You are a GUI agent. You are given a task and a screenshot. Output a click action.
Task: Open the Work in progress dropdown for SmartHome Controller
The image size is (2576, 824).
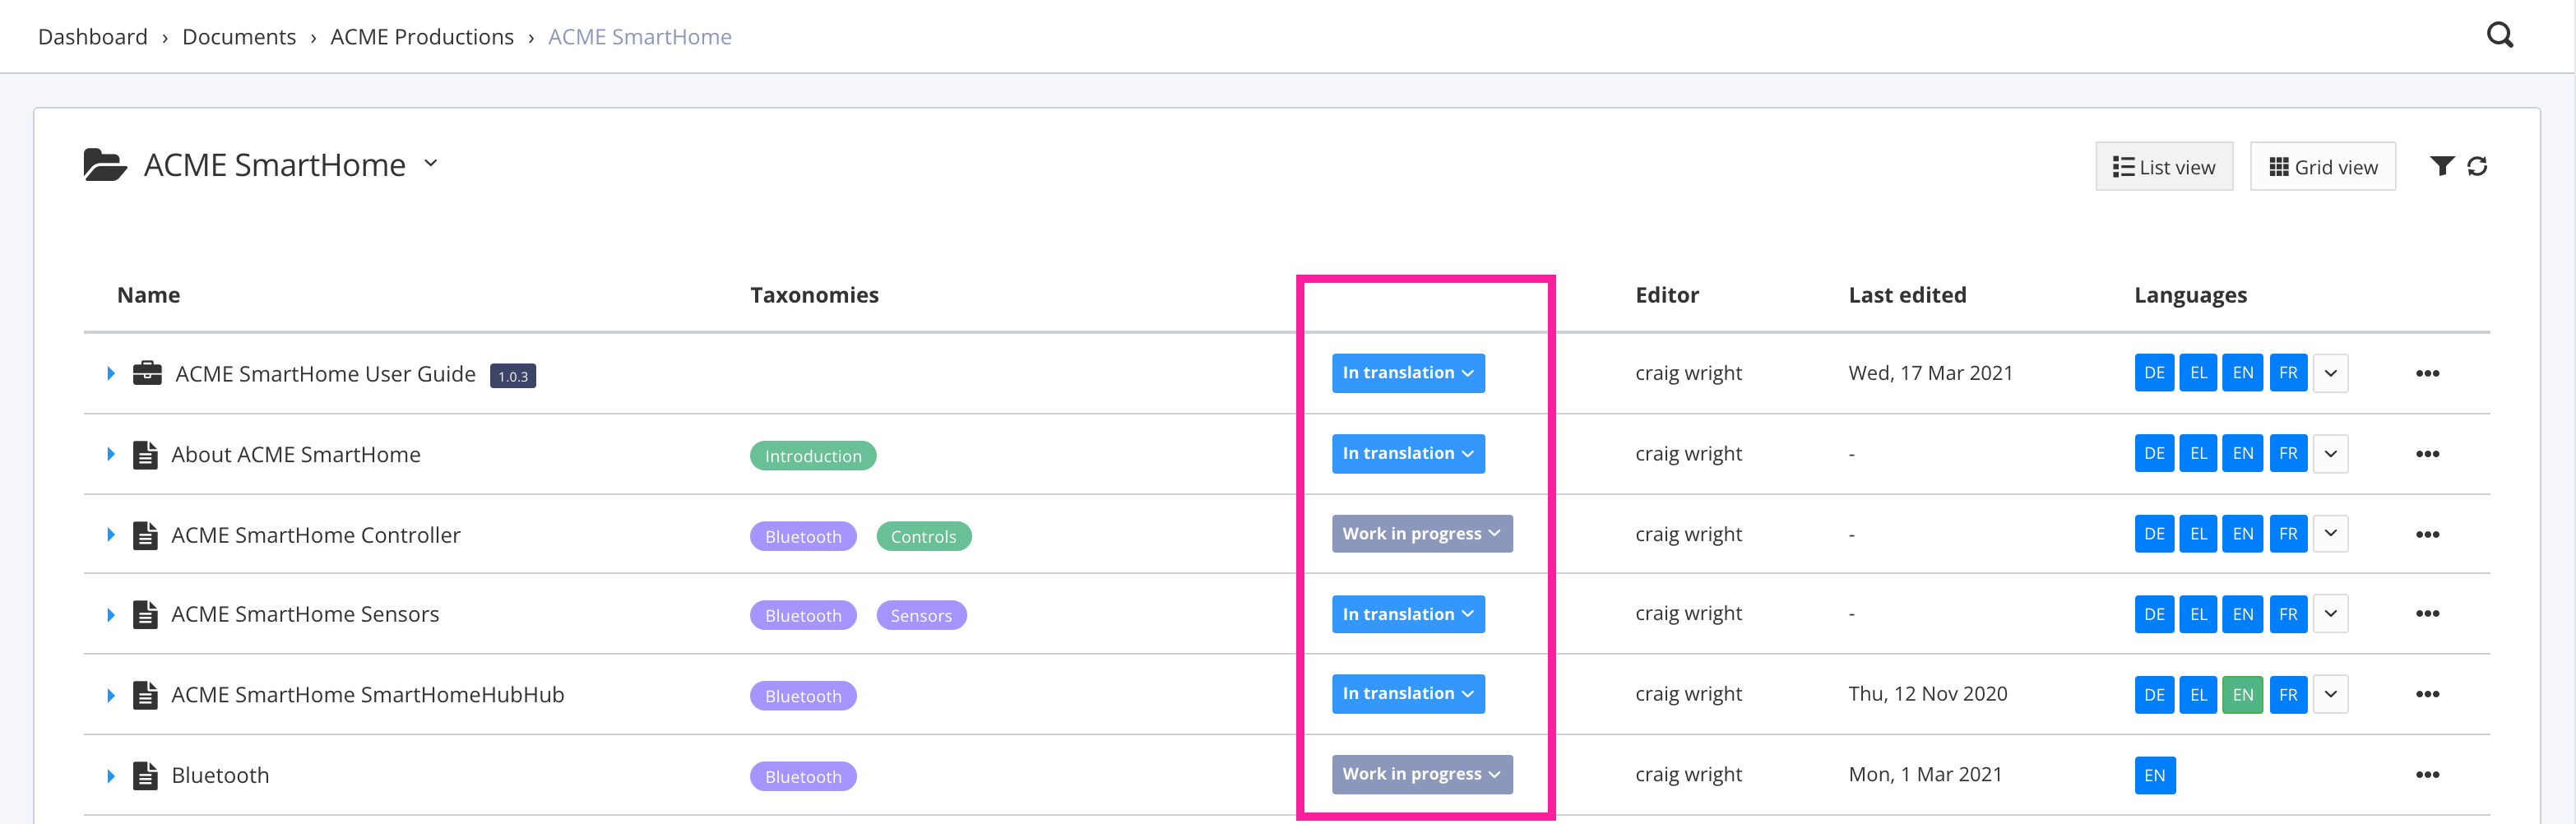click(x=1421, y=533)
